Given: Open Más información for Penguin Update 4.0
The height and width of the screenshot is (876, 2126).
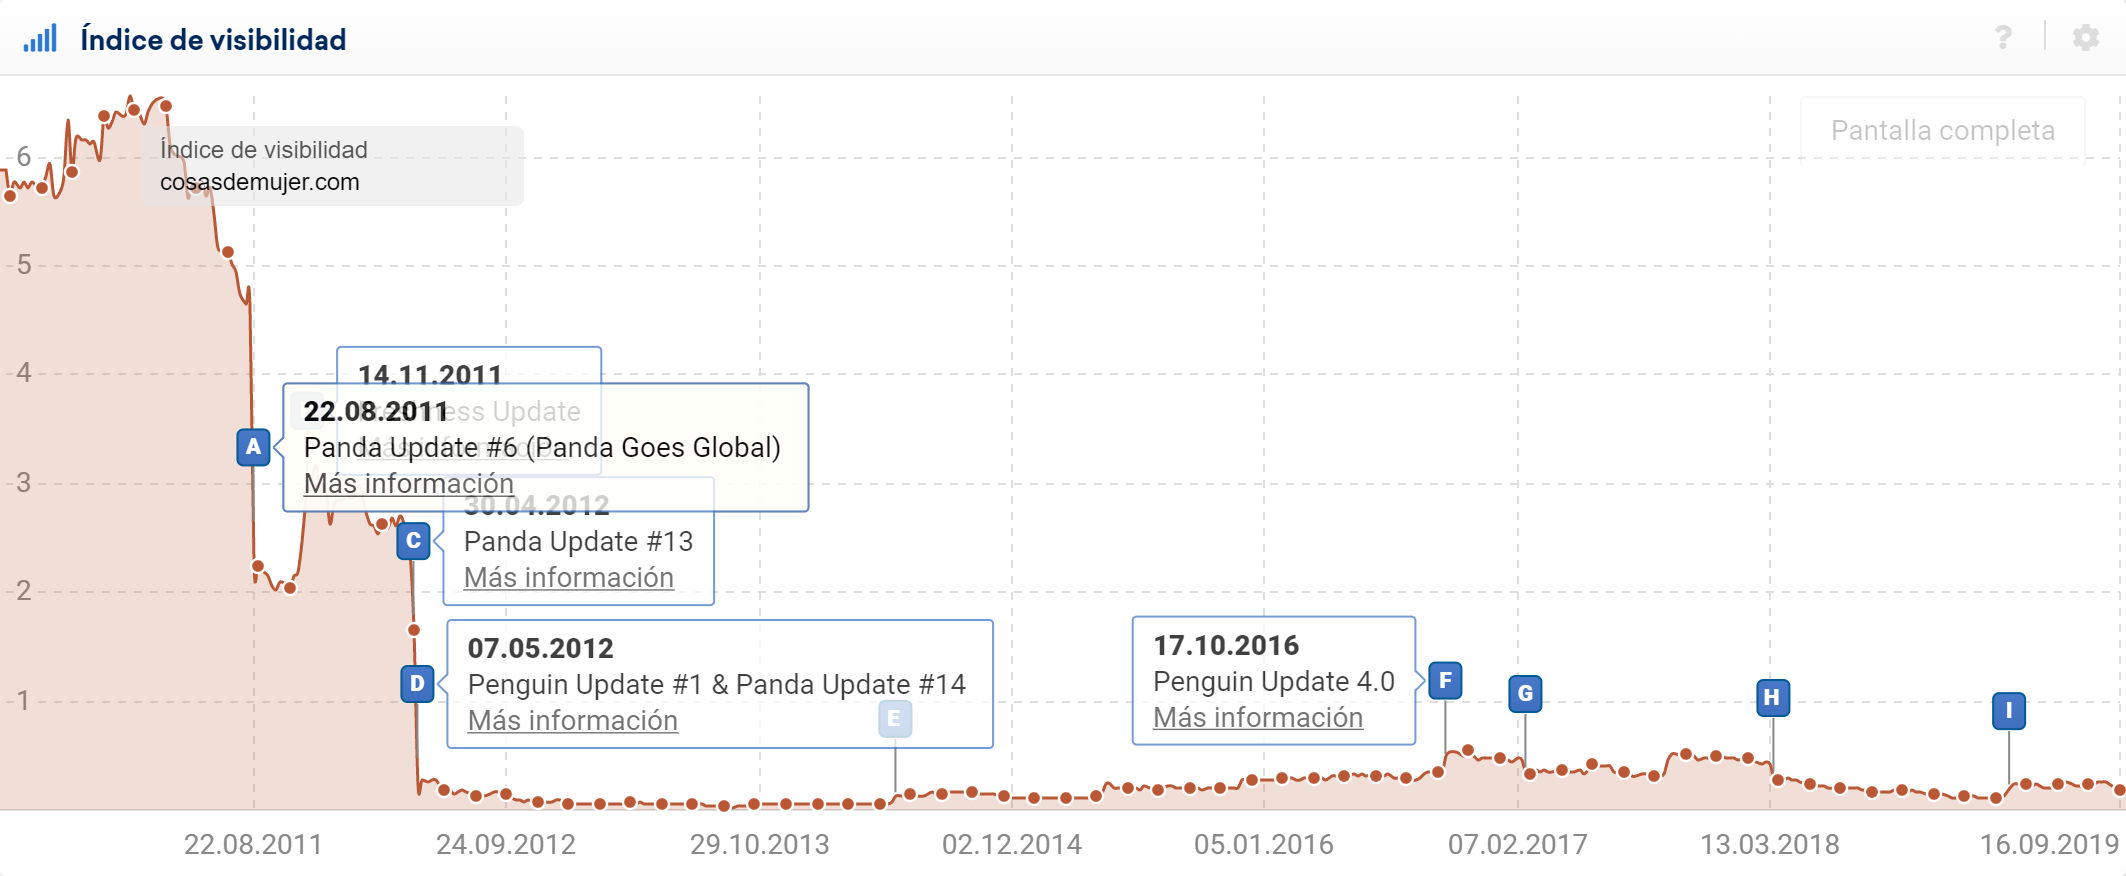Looking at the screenshot, I should pos(1257,718).
